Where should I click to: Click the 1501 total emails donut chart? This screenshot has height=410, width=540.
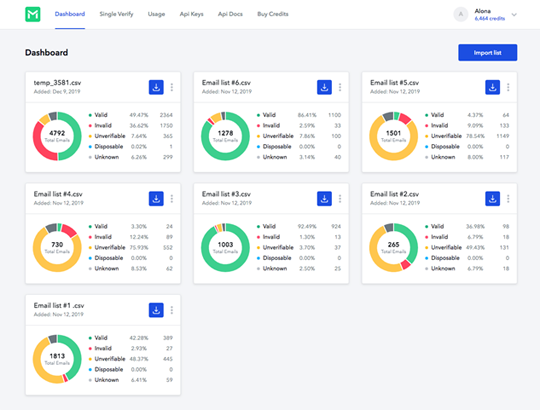[394, 136]
